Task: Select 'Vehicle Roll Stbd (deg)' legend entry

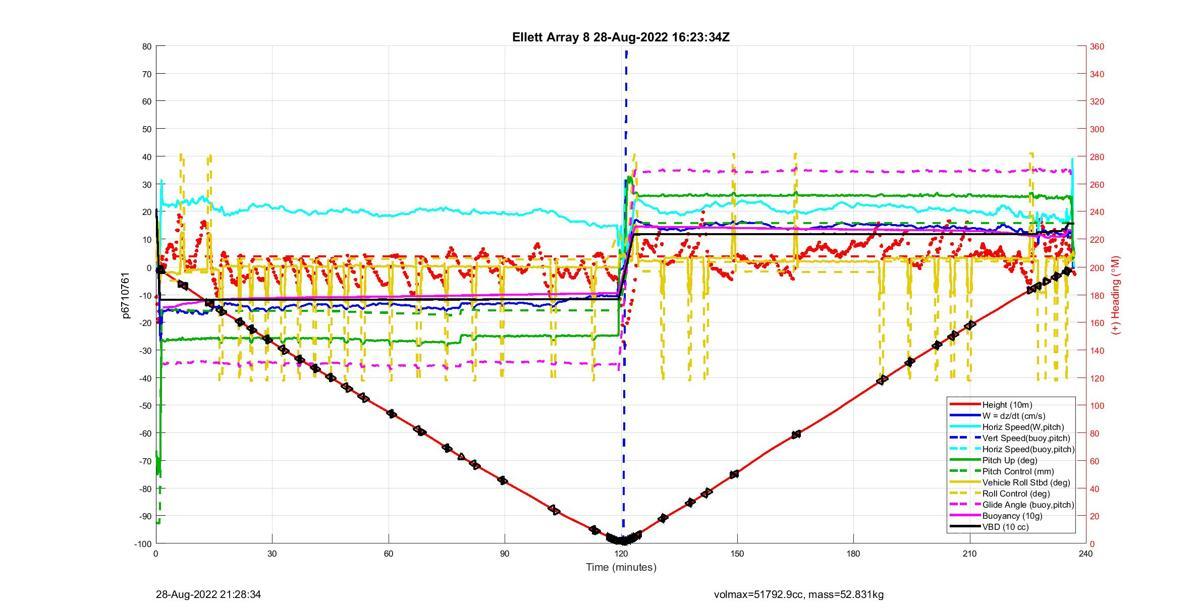Action: 1027,482
